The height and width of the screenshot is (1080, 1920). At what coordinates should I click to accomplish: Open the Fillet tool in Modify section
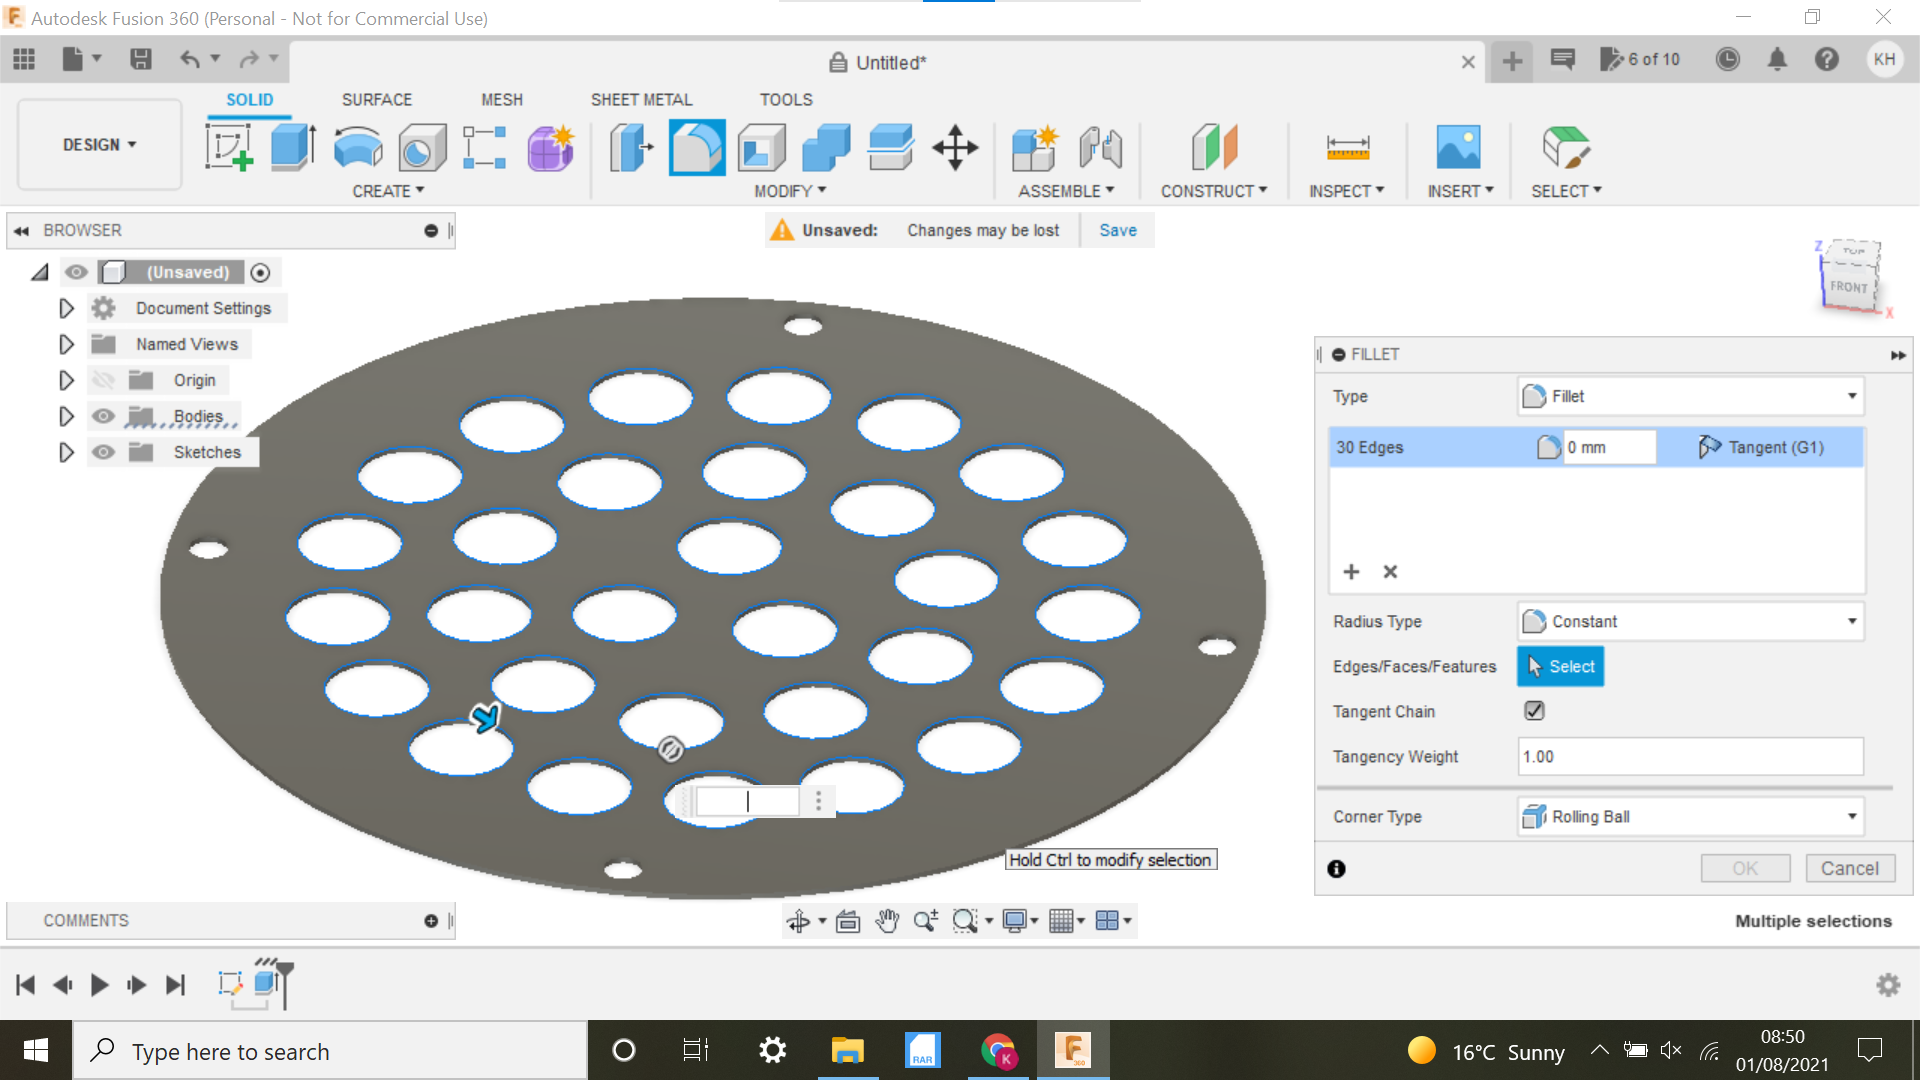pos(697,147)
